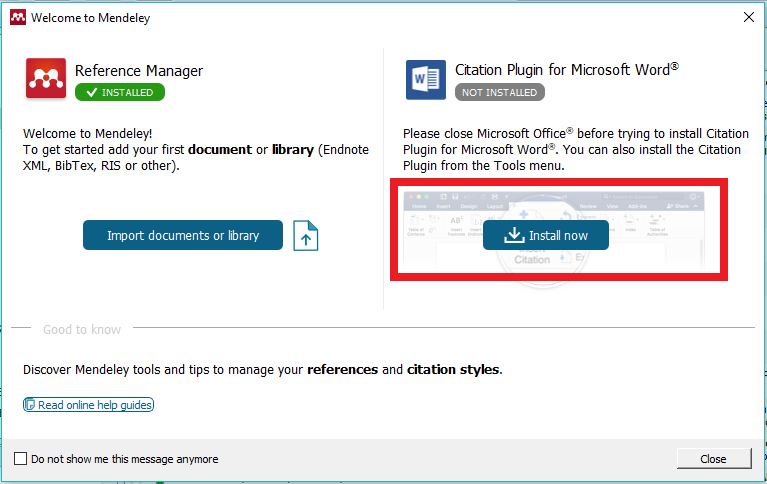Close the Welcome to Mendeley dialog with X
Screen dimensions: 767x484
coord(748,18)
